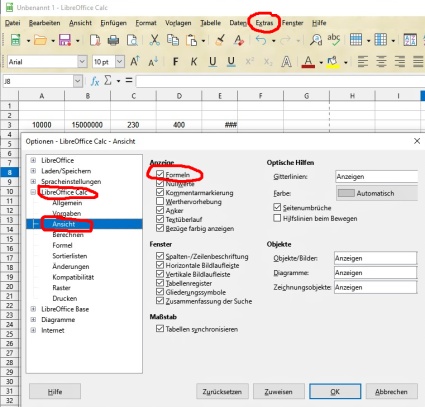Click the Center Horizontally icon
The width and height of the screenshot is (425, 407).
click(381, 62)
